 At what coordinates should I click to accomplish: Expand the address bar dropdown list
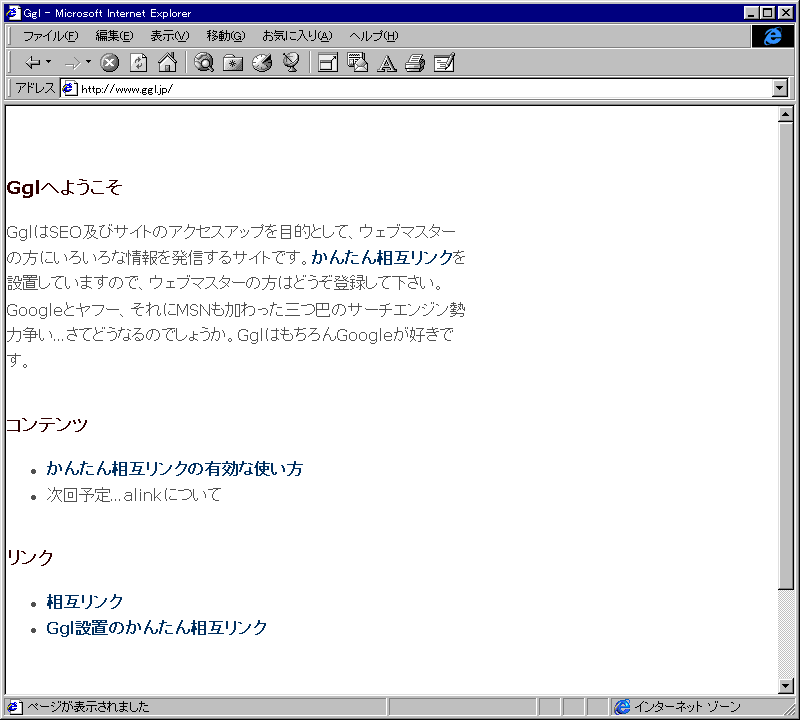780,89
